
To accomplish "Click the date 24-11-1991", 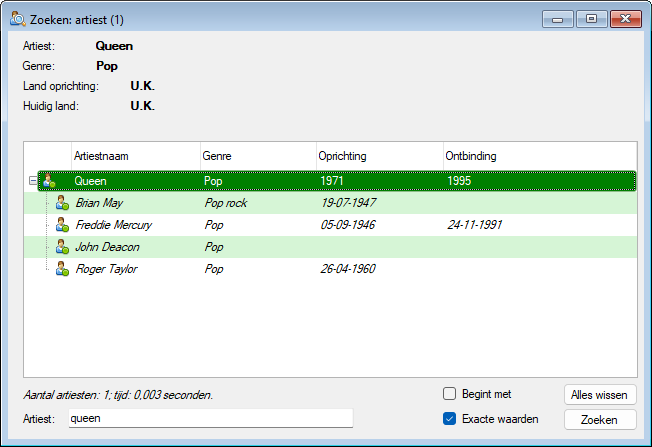I will click(474, 225).
